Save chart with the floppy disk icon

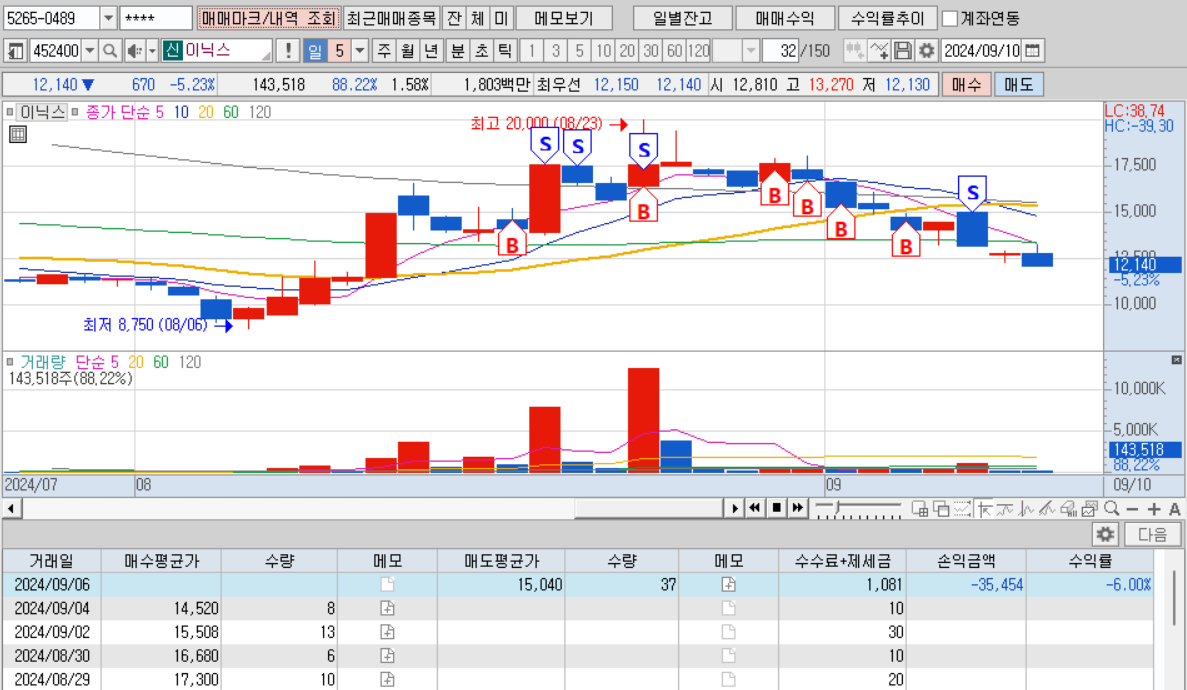902,51
